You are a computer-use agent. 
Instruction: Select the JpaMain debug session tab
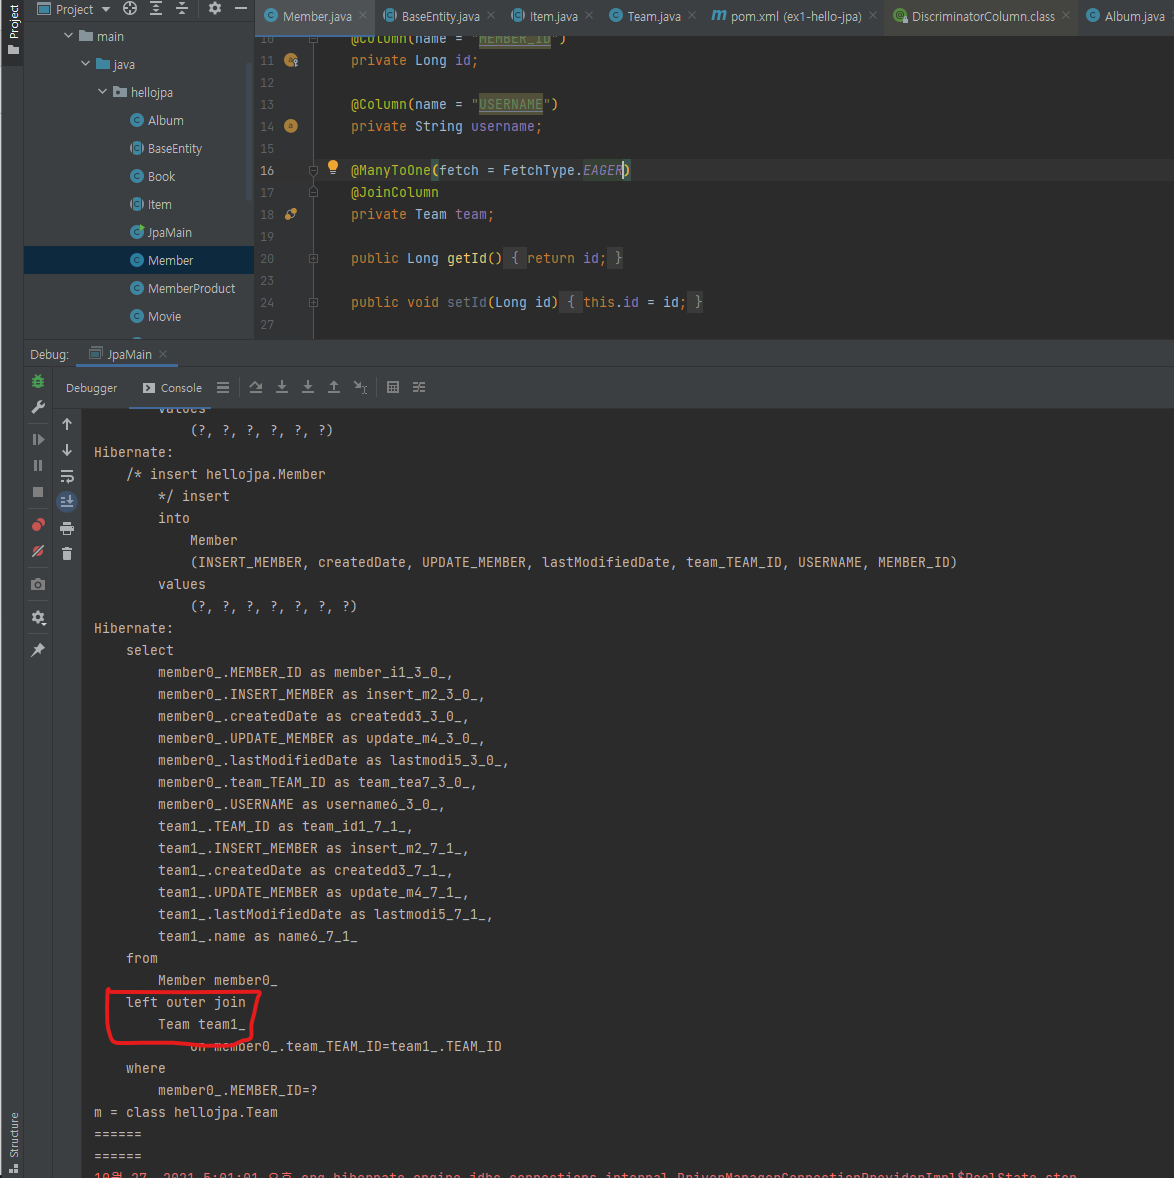point(121,354)
